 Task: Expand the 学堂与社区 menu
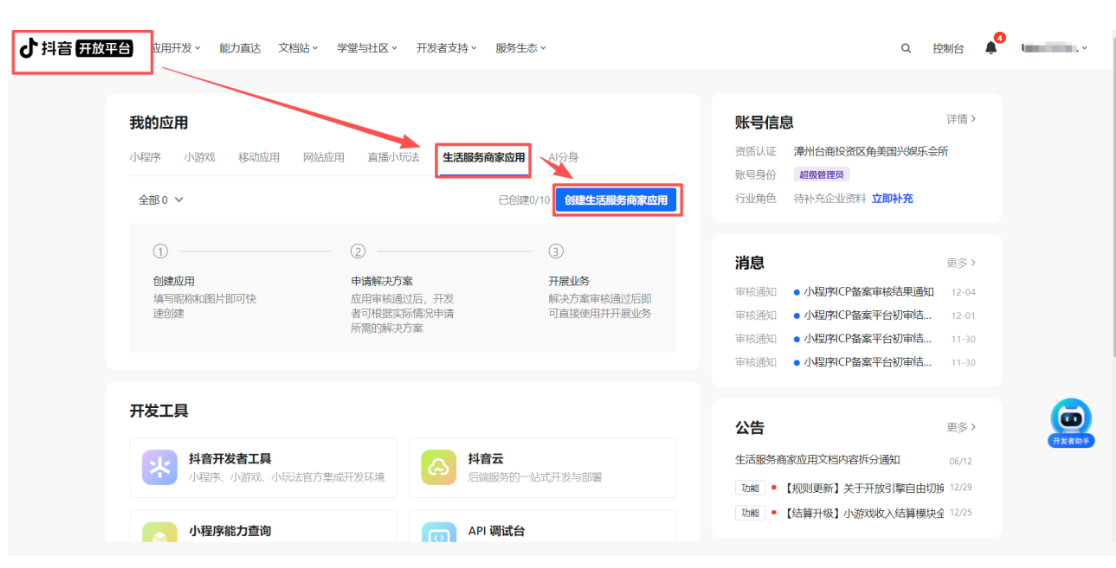[367, 48]
